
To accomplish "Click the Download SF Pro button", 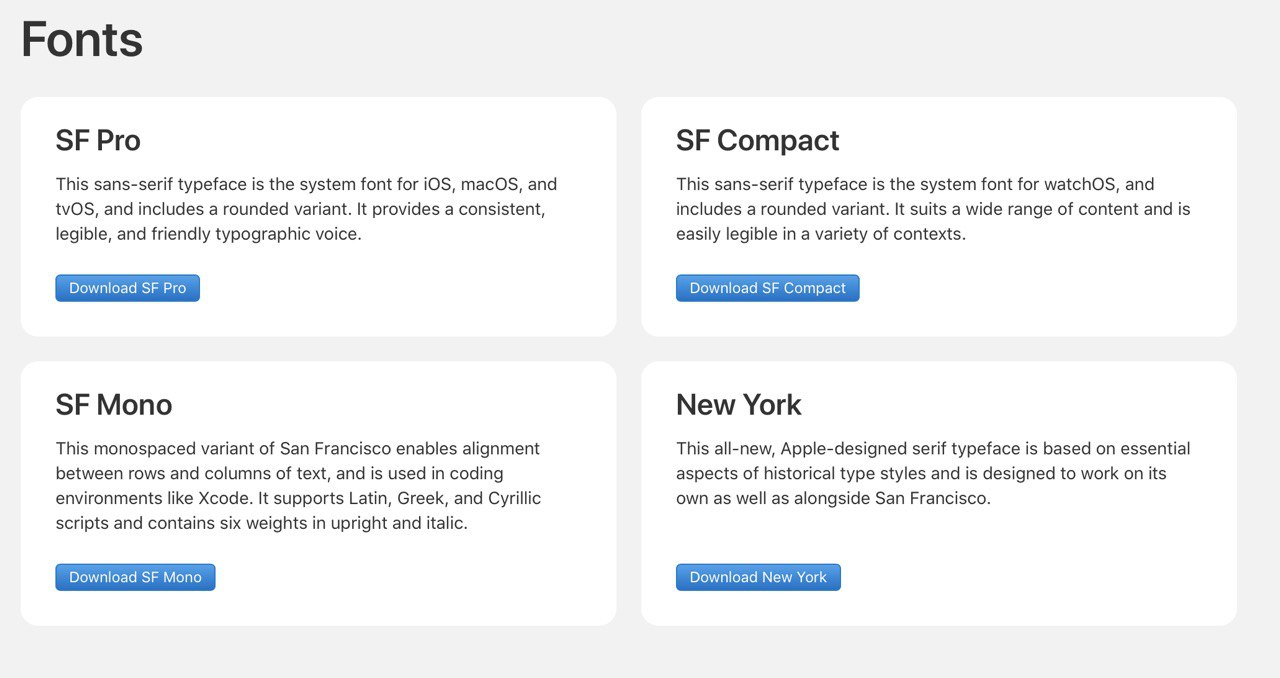I will [x=127, y=288].
